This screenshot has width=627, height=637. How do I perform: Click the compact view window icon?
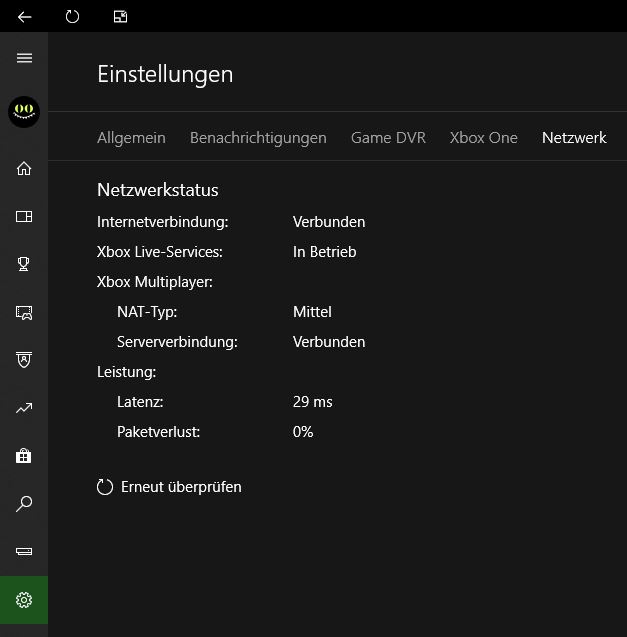tap(120, 17)
